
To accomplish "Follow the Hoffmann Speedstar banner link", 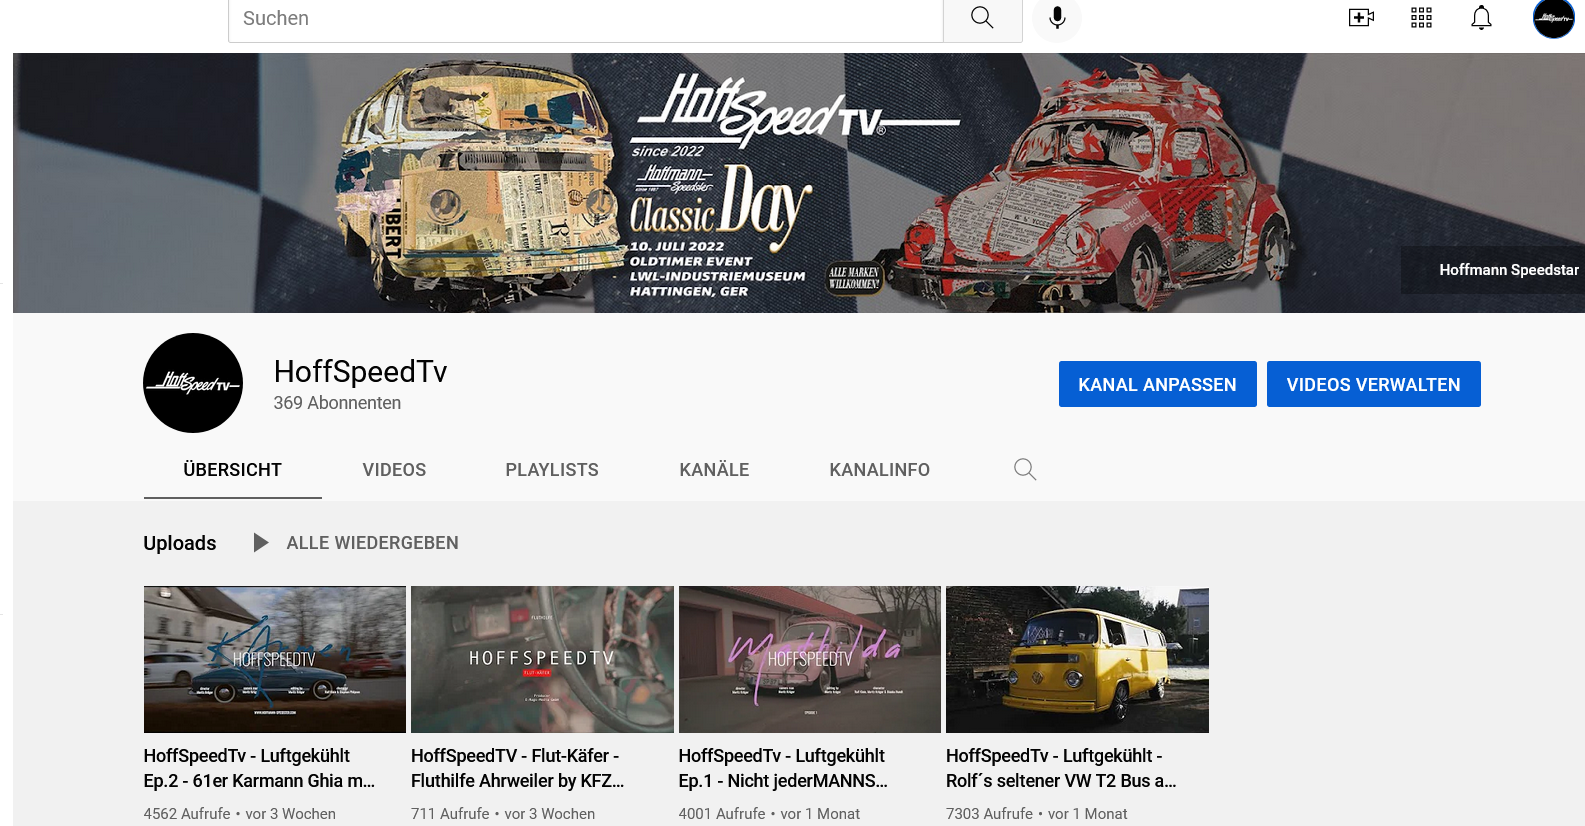I will tap(1509, 270).
